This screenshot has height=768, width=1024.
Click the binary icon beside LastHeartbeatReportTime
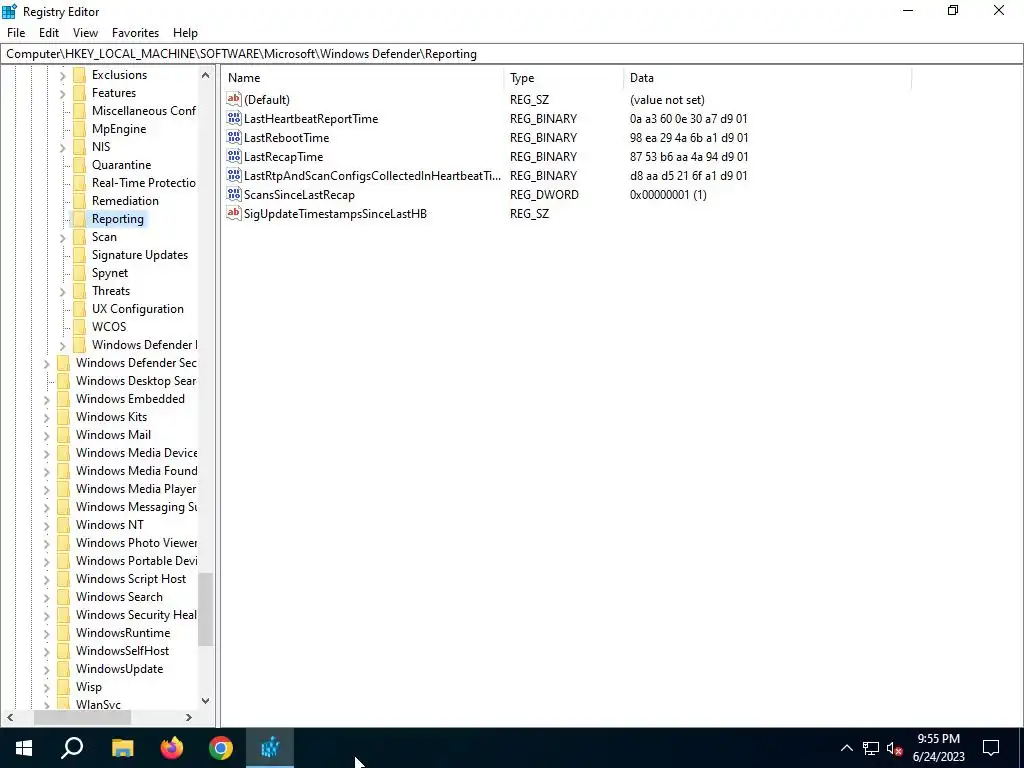[x=234, y=118]
